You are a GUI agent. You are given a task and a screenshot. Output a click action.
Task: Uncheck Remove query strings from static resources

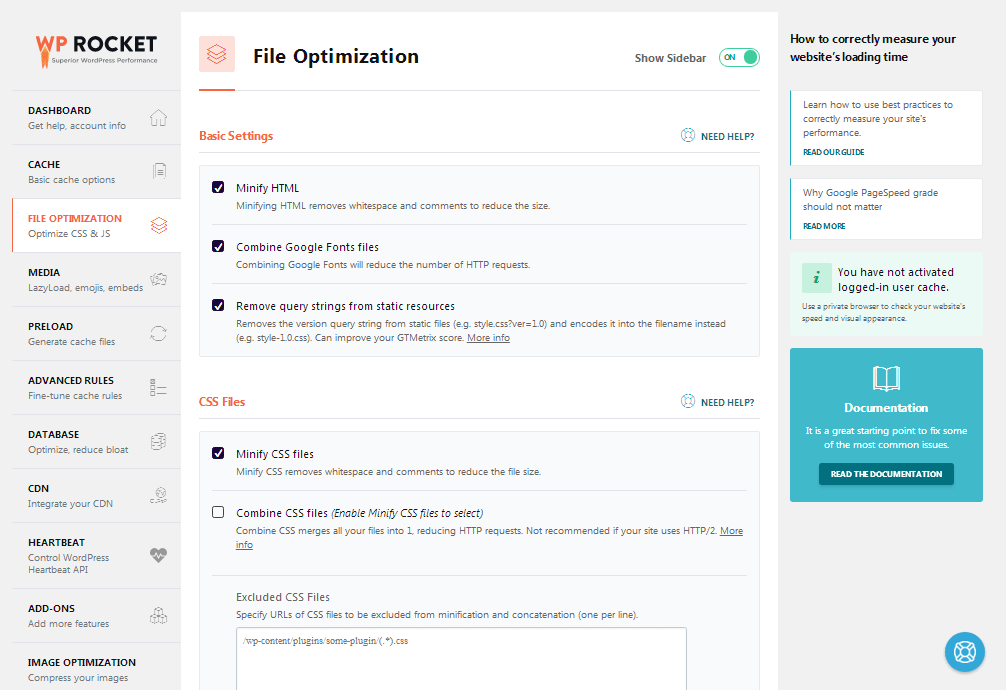[x=218, y=305]
